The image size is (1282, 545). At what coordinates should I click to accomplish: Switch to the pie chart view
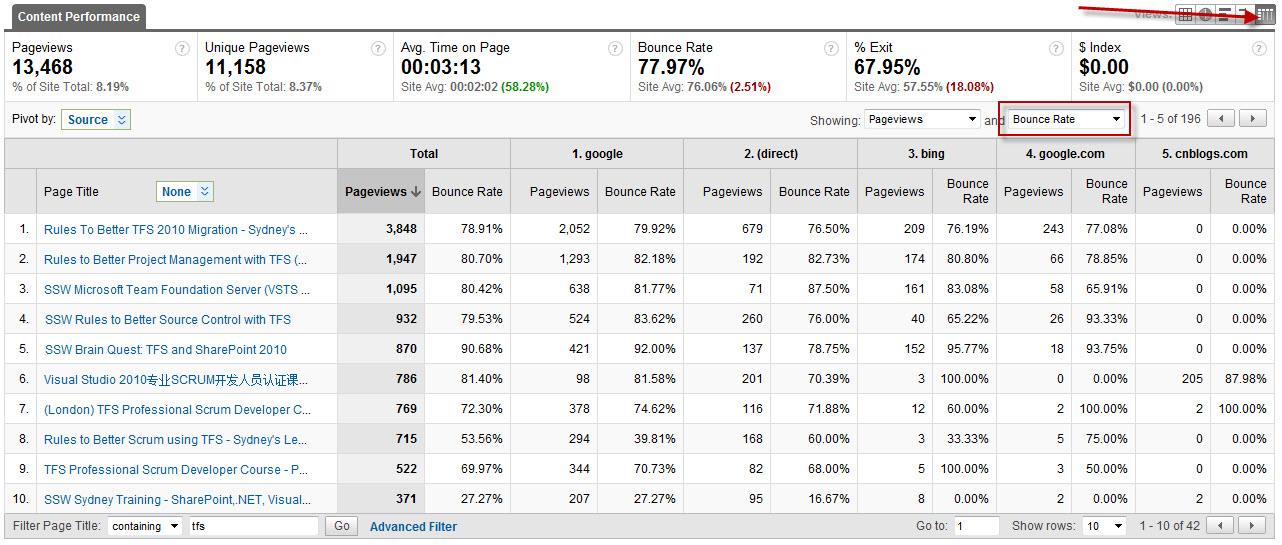(1206, 15)
